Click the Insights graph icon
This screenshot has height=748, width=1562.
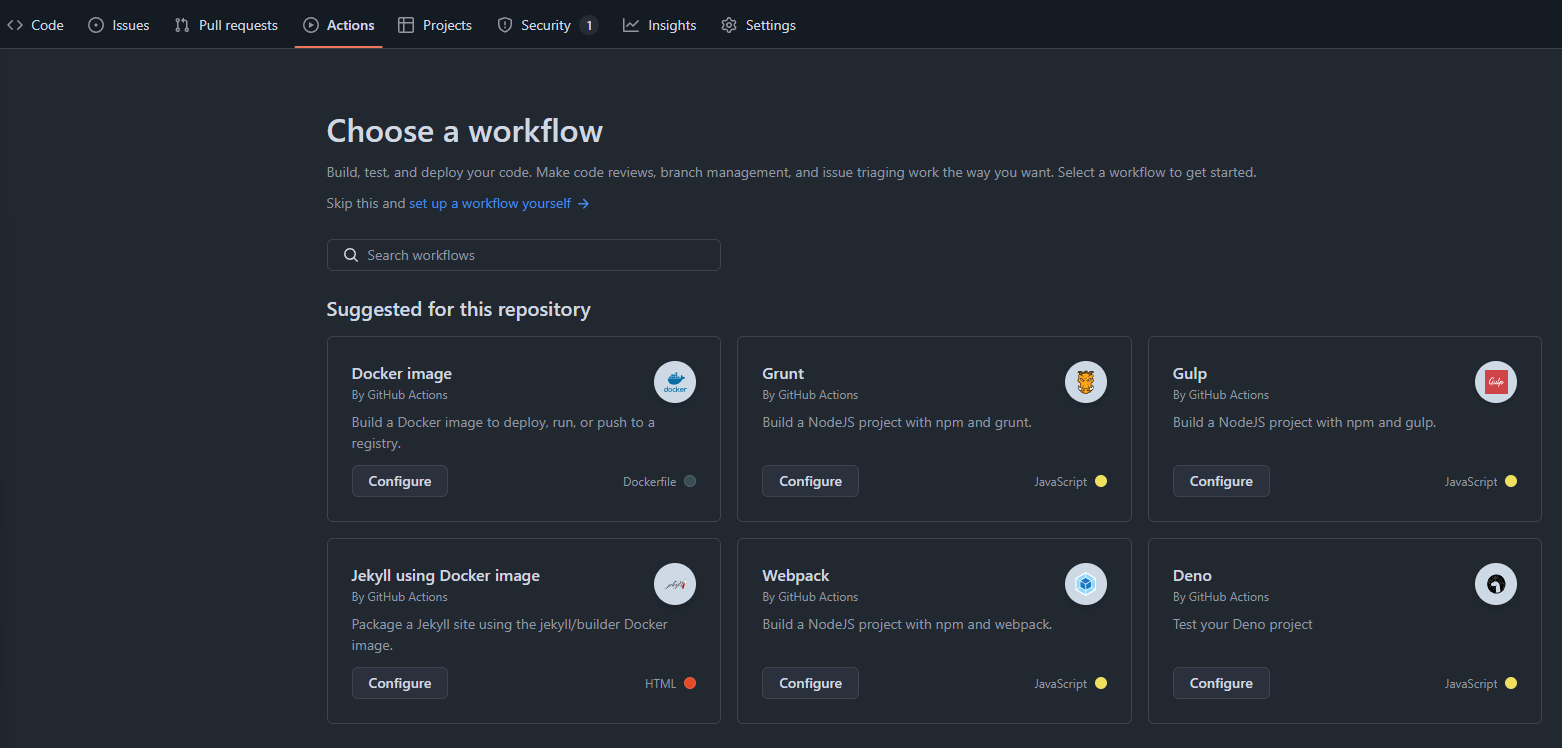pos(631,25)
